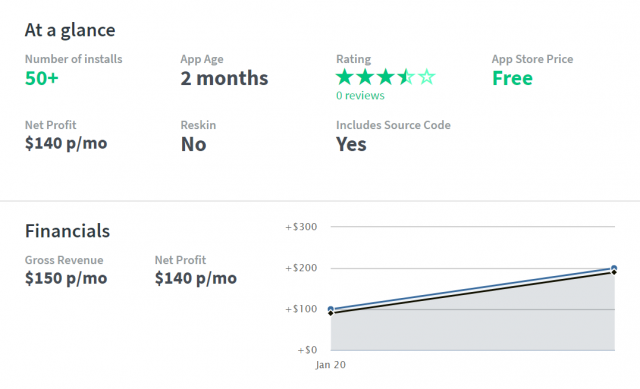
Task: Click the Financials section heading
Action: 67,231
